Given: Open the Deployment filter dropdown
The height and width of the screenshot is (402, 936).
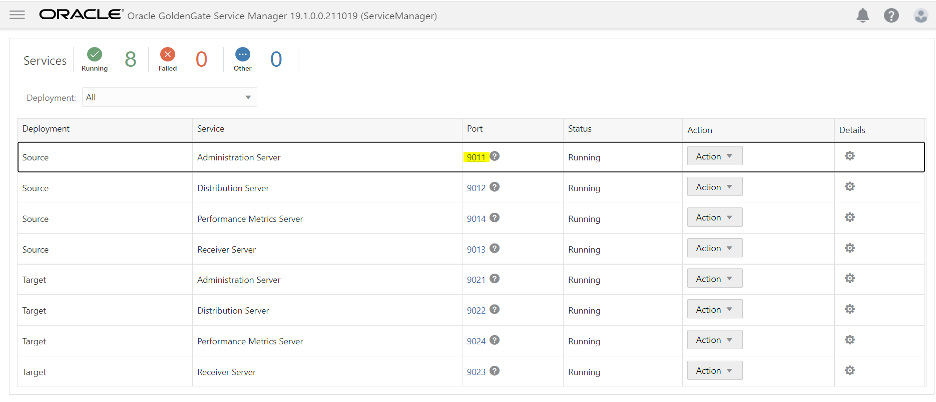Looking at the screenshot, I should [x=170, y=97].
